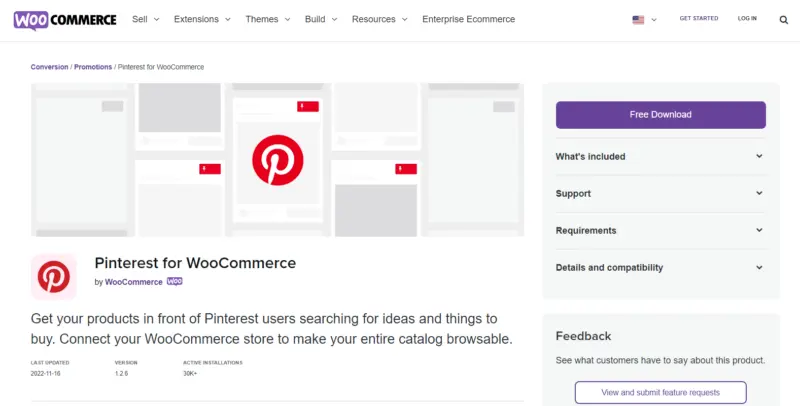Expand Details and compatibility section
Viewport: 800px width, 406px height.
point(660,267)
